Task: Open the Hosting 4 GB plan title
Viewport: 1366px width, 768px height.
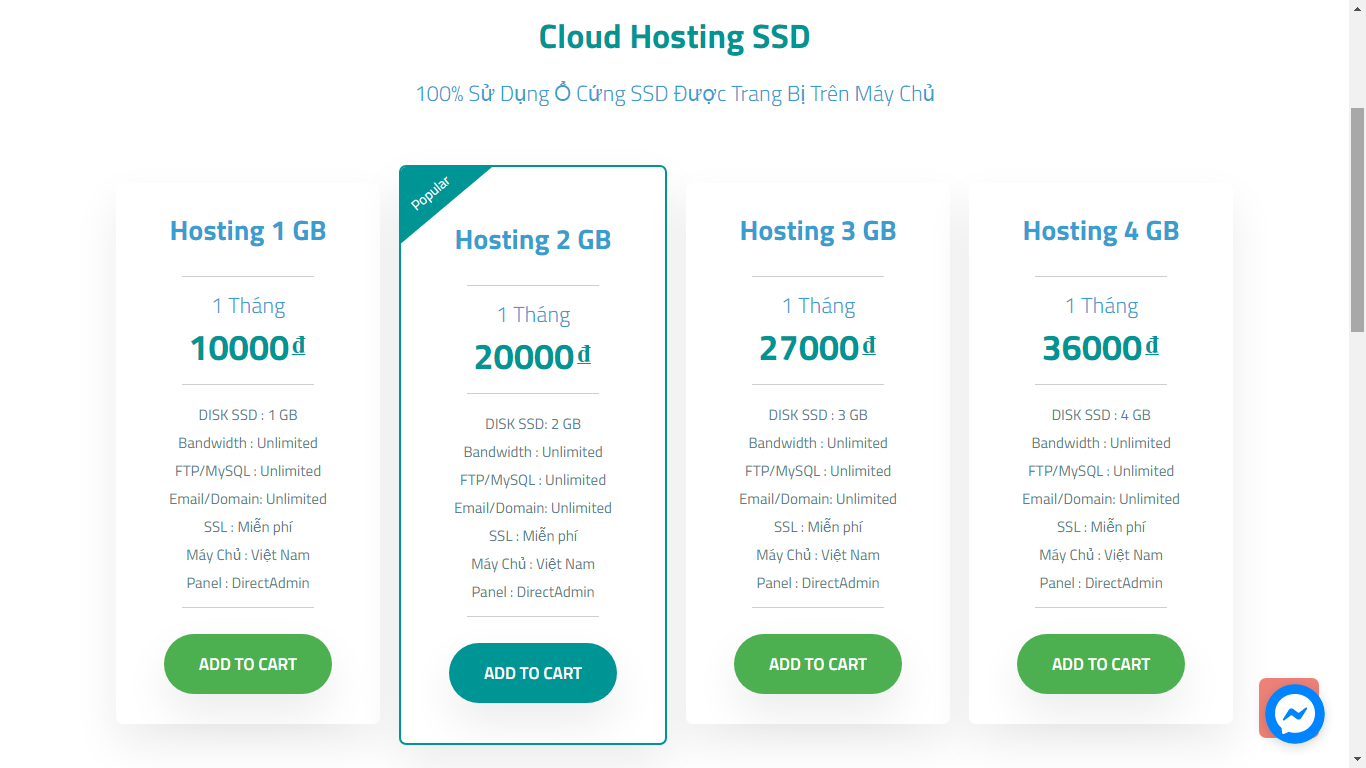Action: 1101,231
